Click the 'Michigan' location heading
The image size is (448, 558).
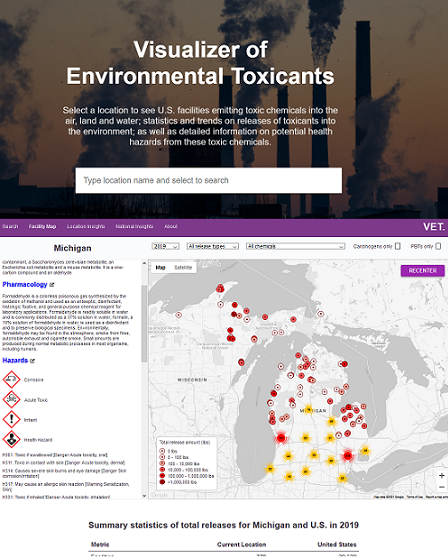pos(73,248)
